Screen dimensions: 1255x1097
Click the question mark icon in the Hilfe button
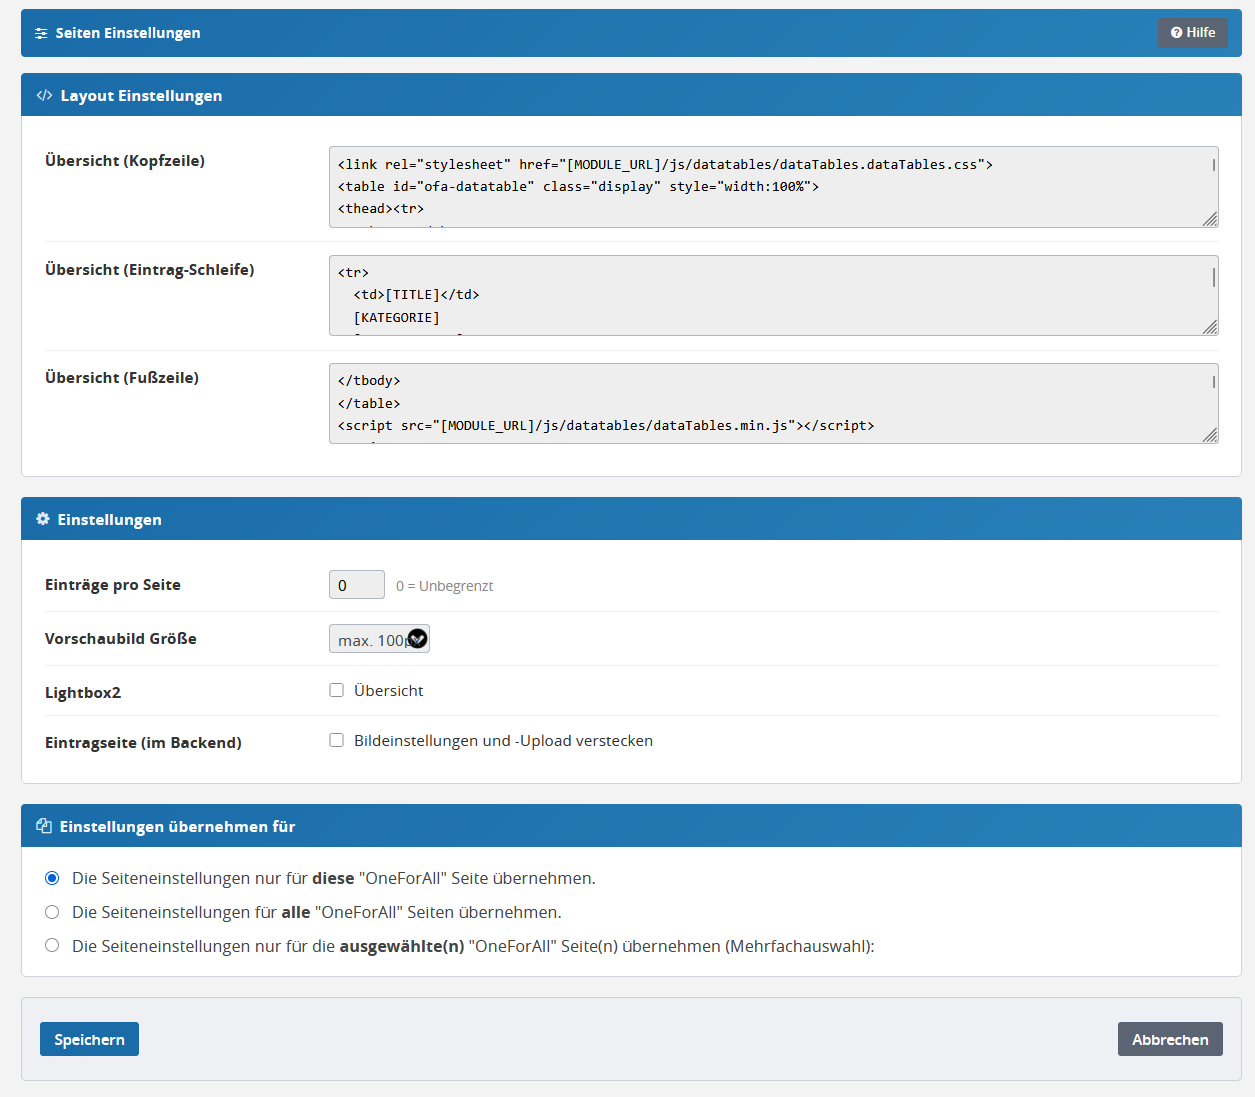[1176, 33]
